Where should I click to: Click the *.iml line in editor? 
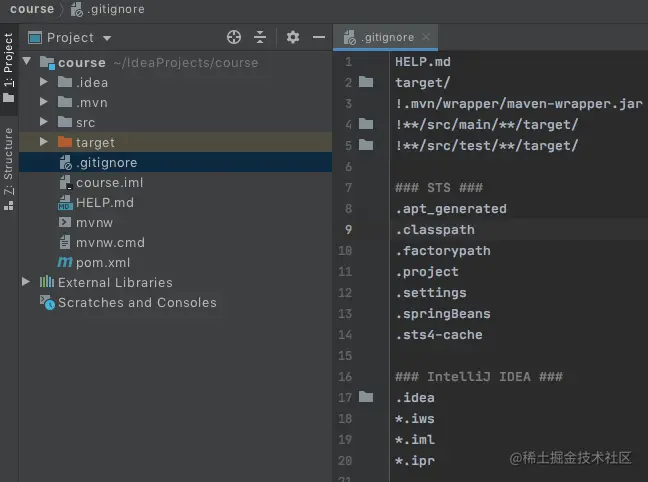tap(415, 440)
